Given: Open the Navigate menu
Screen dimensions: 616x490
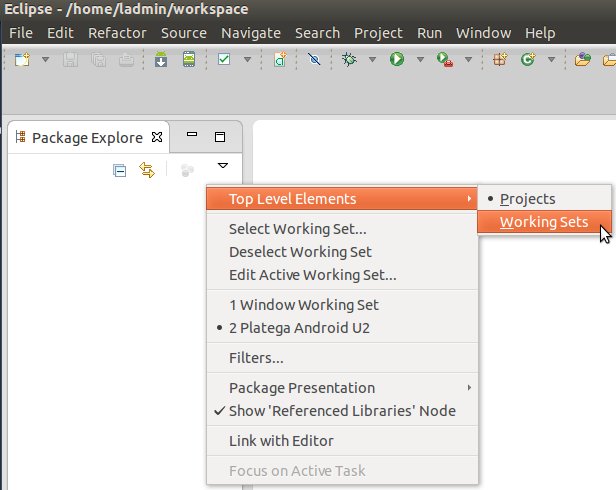Looking at the screenshot, I should [x=251, y=33].
